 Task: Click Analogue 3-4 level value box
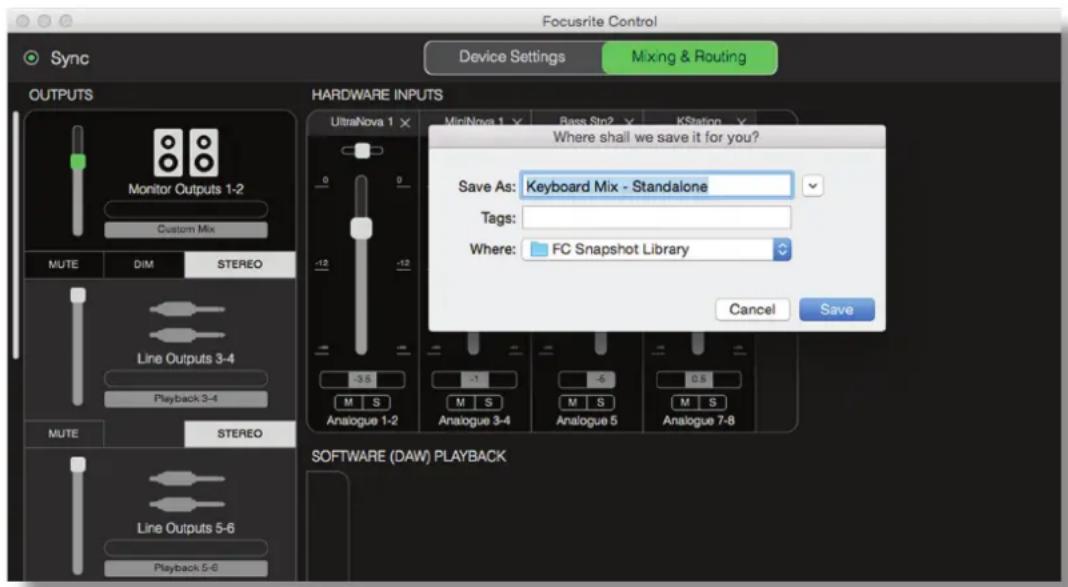[x=474, y=379]
